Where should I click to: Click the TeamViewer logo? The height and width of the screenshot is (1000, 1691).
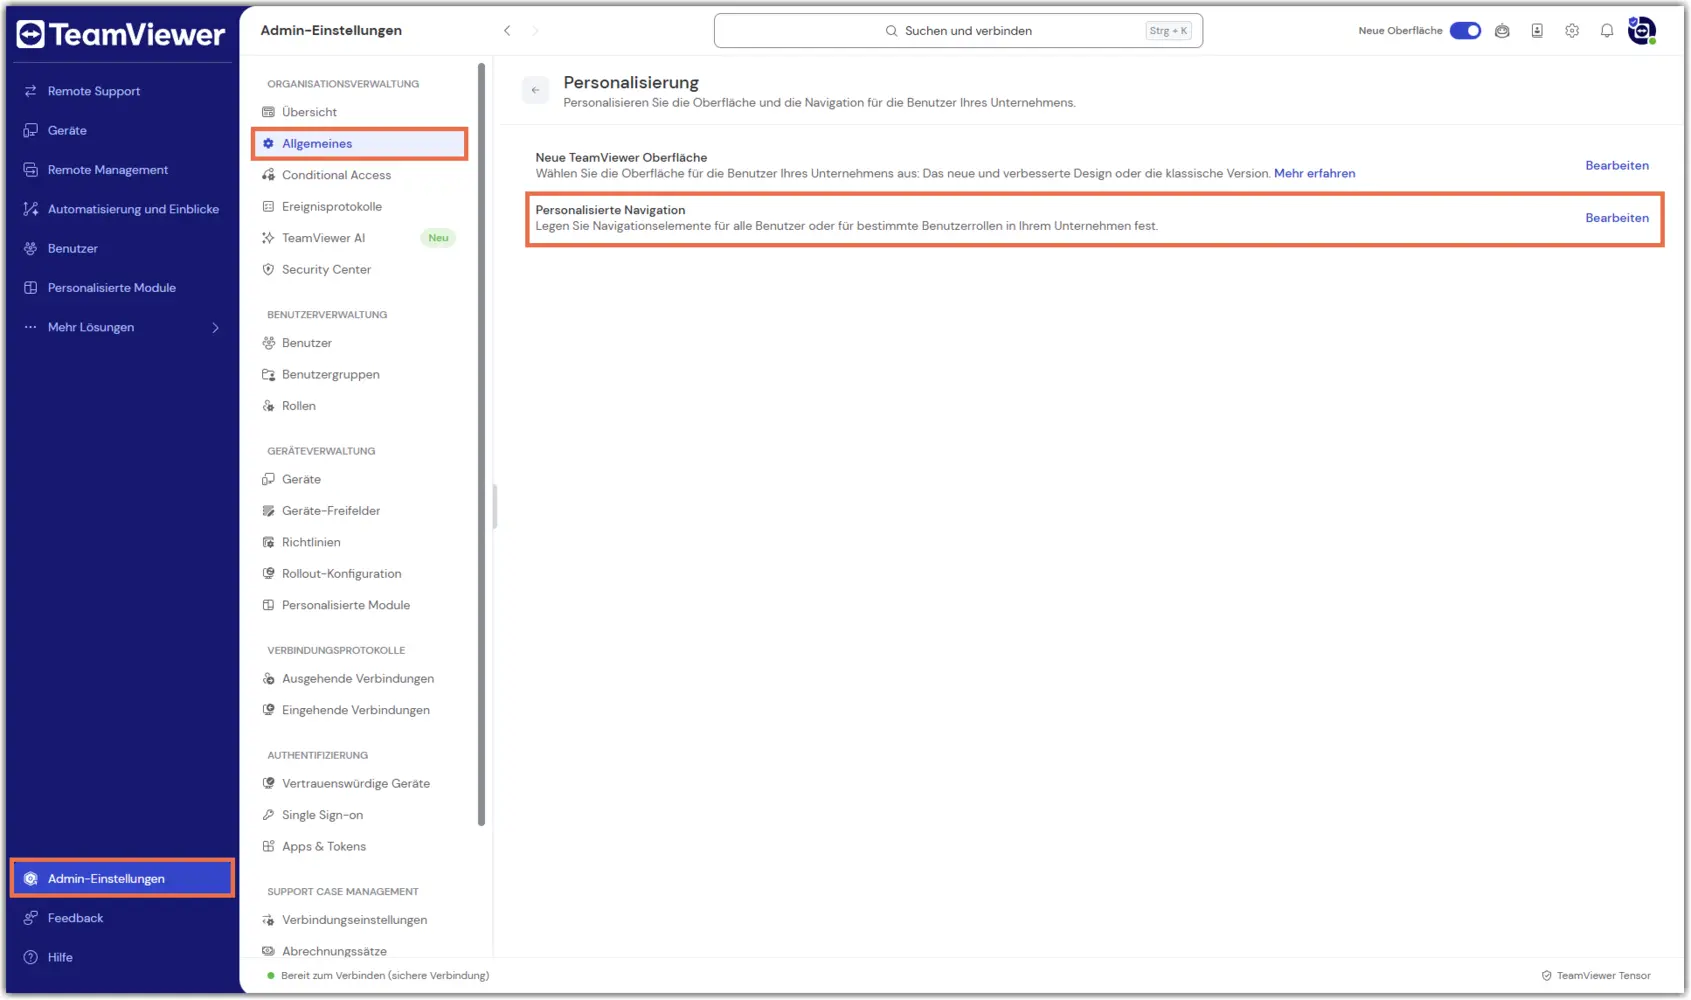[121, 35]
